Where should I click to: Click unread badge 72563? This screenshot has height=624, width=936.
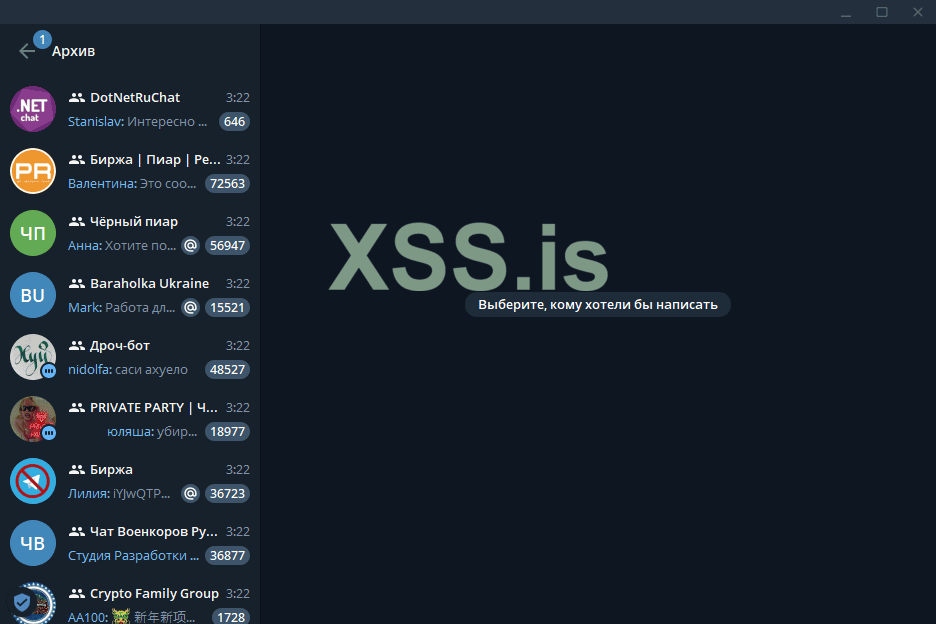(227, 184)
